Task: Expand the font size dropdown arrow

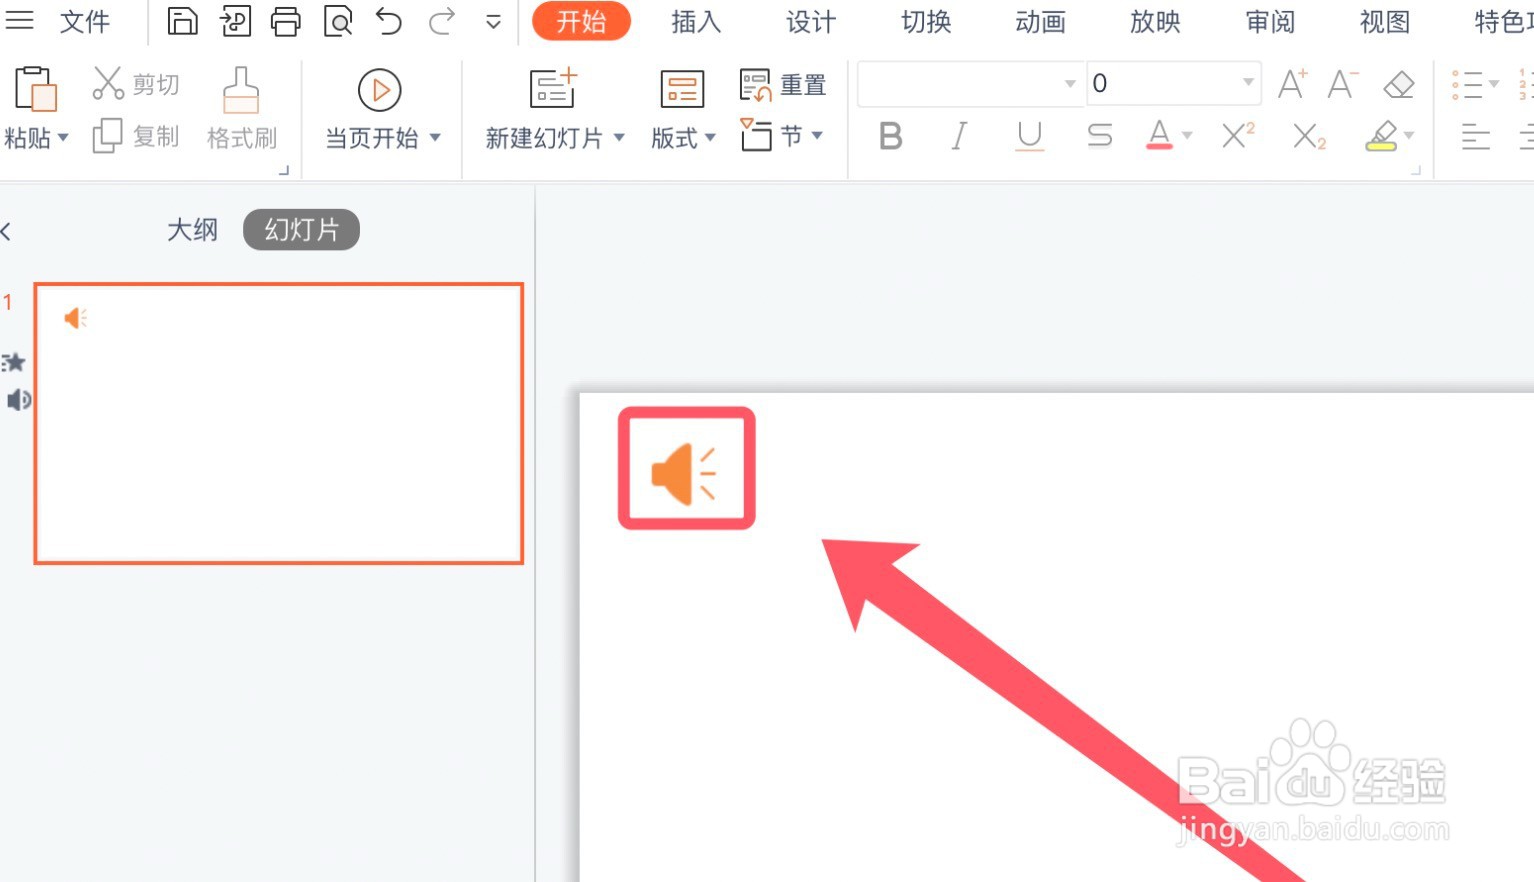Action: tap(1248, 83)
